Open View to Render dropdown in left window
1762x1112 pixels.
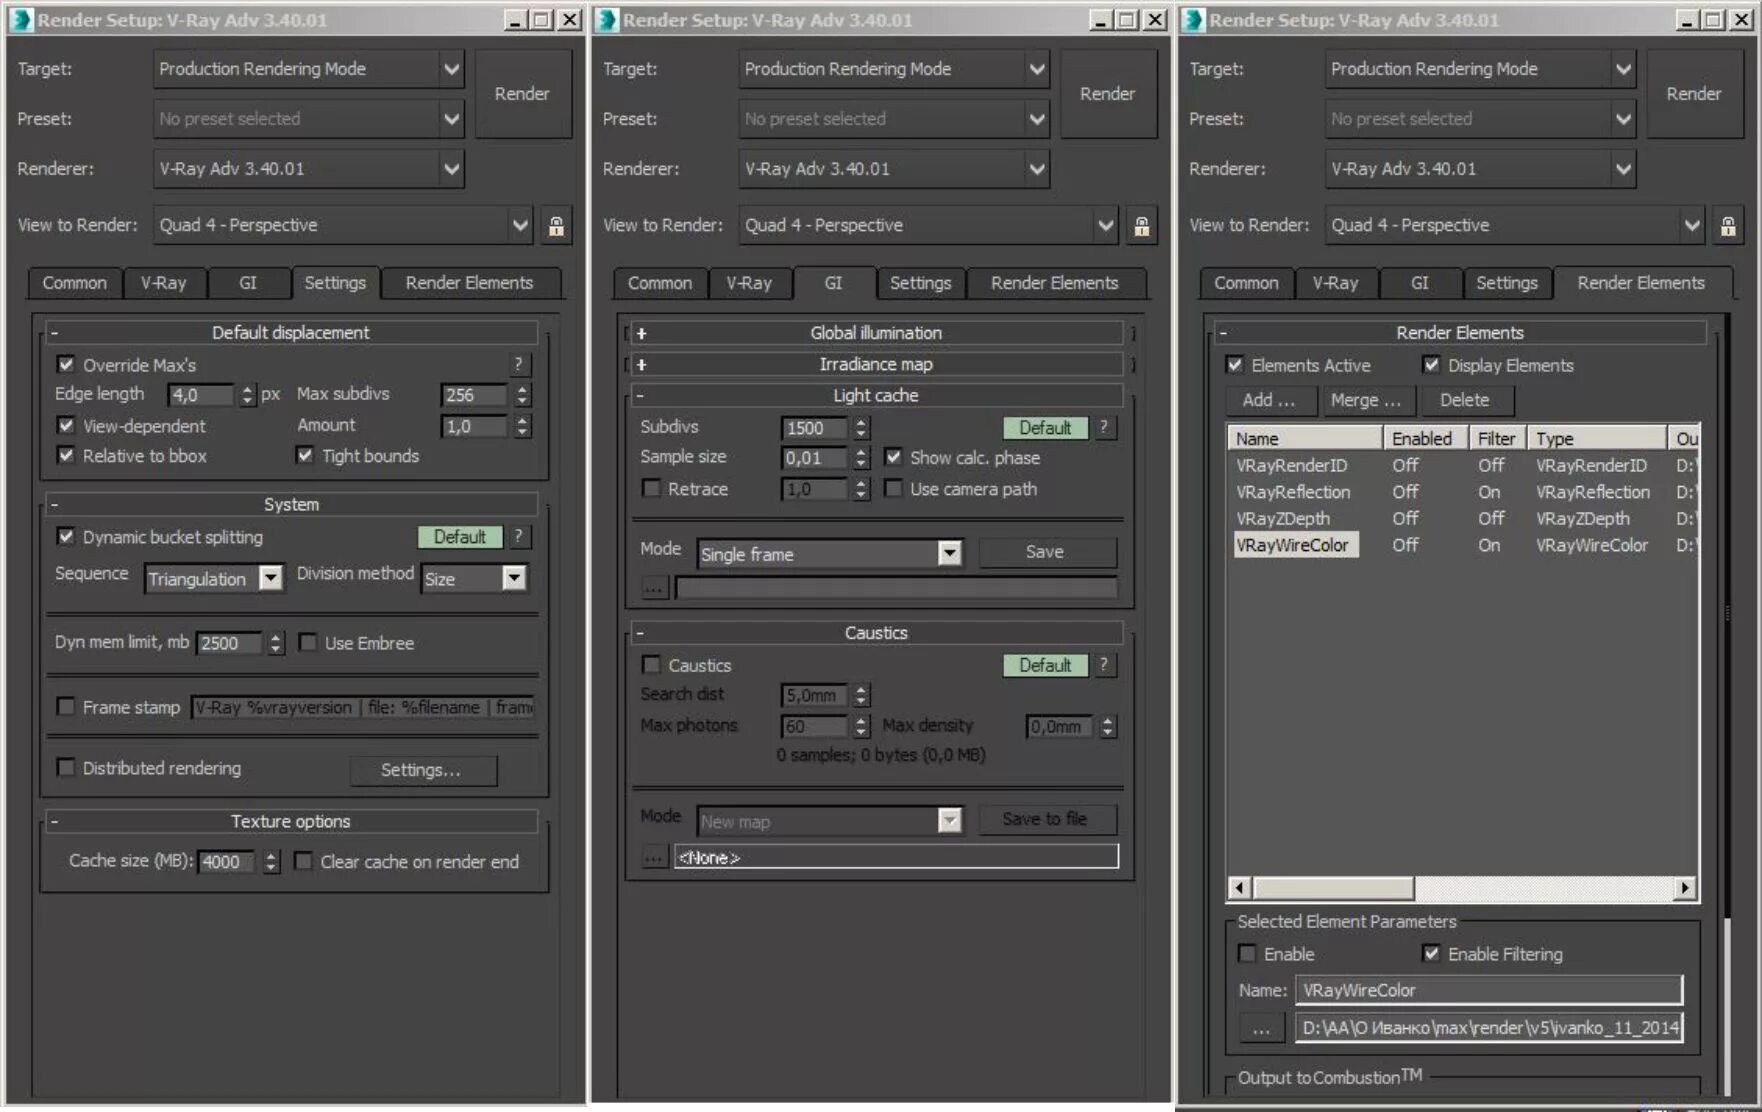(343, 226)
